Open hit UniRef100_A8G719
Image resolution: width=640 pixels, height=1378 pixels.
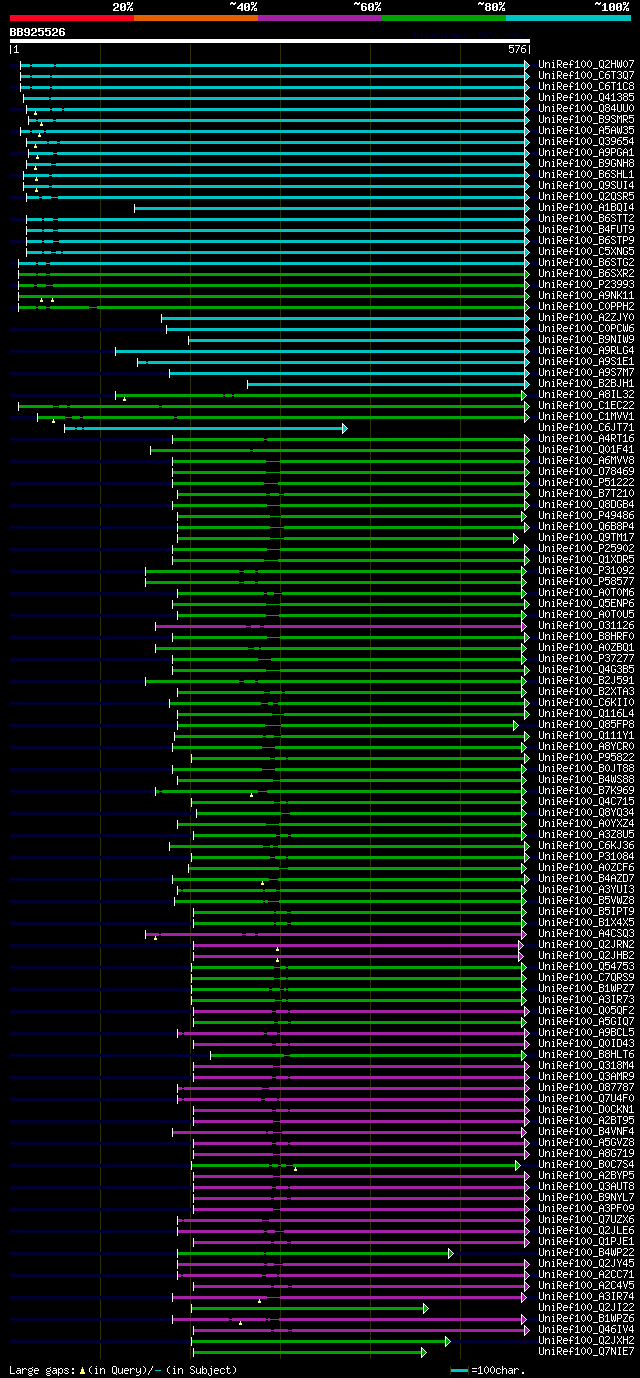(586, 1153)
